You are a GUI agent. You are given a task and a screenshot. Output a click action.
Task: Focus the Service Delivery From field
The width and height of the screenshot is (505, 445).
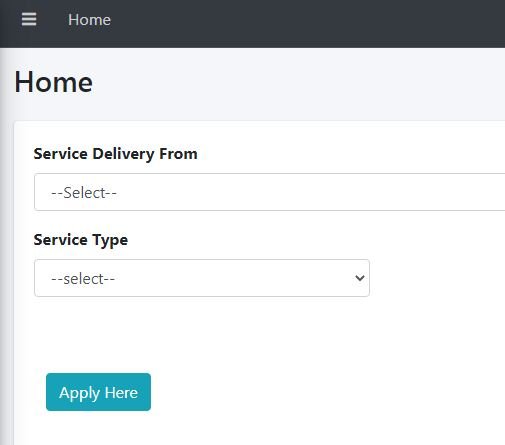tap(269, 192)
